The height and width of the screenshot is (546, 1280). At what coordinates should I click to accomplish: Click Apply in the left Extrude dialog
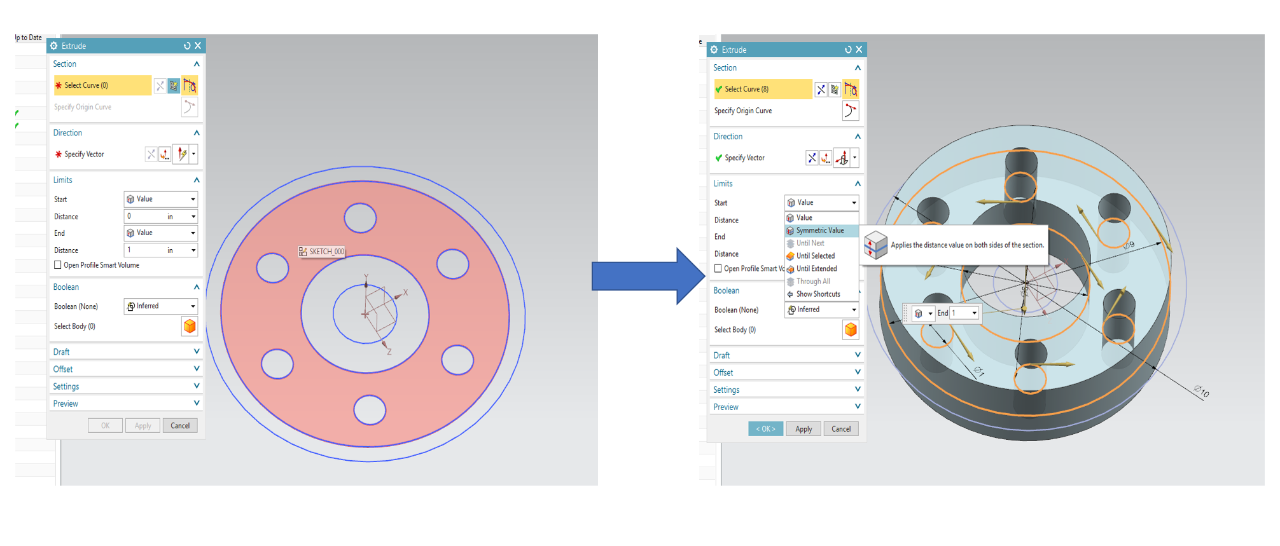[143, 425]
